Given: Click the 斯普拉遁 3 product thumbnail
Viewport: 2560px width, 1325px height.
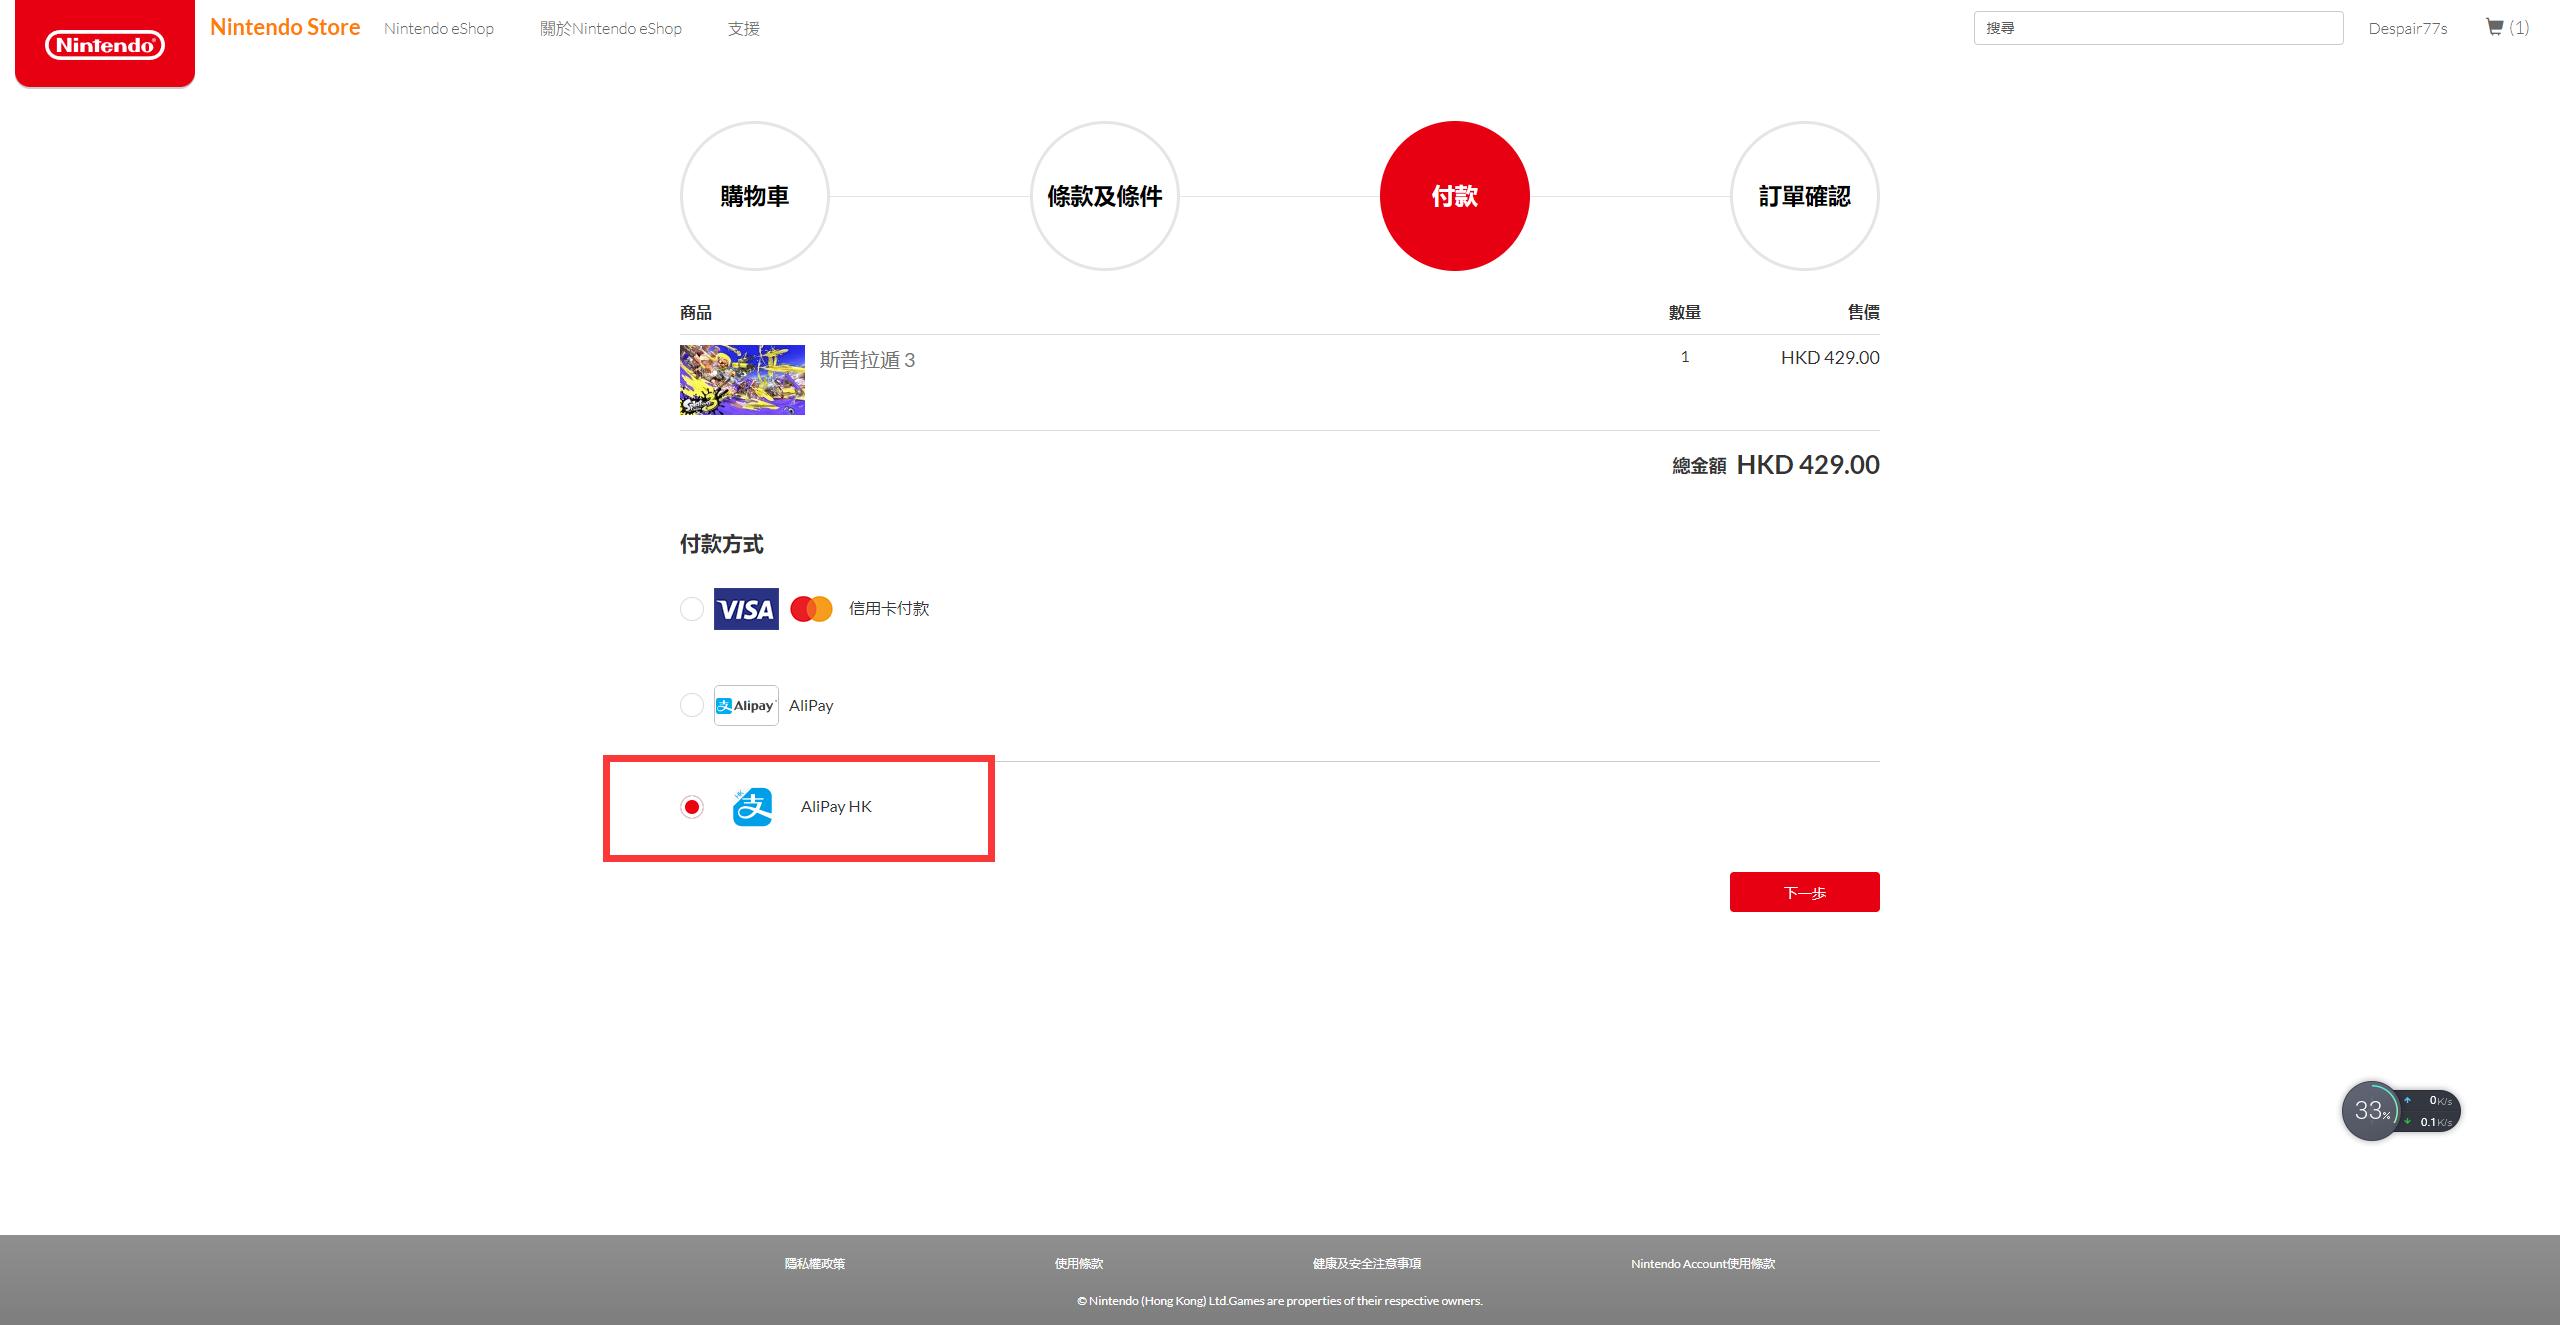Looking at the screenshot, I should [741, 380].
